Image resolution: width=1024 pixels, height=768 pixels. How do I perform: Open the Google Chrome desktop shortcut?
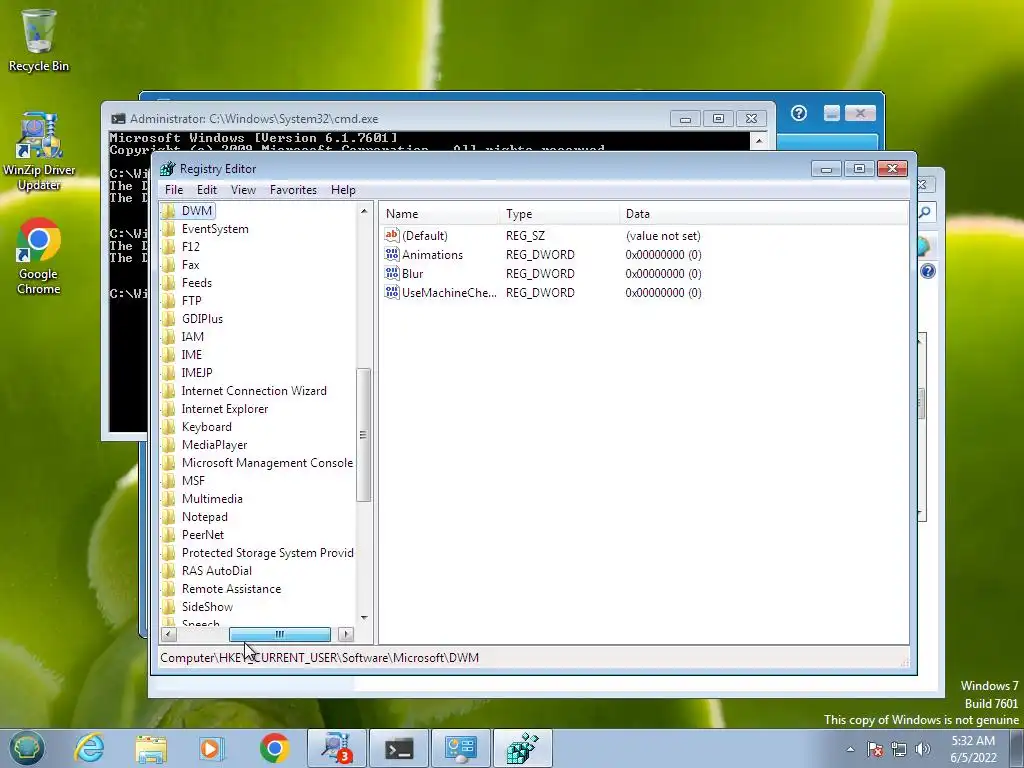click(39, 256)
